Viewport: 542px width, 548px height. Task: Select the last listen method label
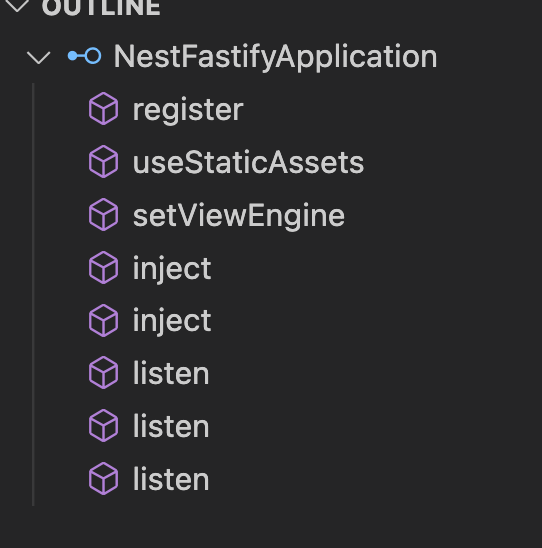tap(171, 480)
